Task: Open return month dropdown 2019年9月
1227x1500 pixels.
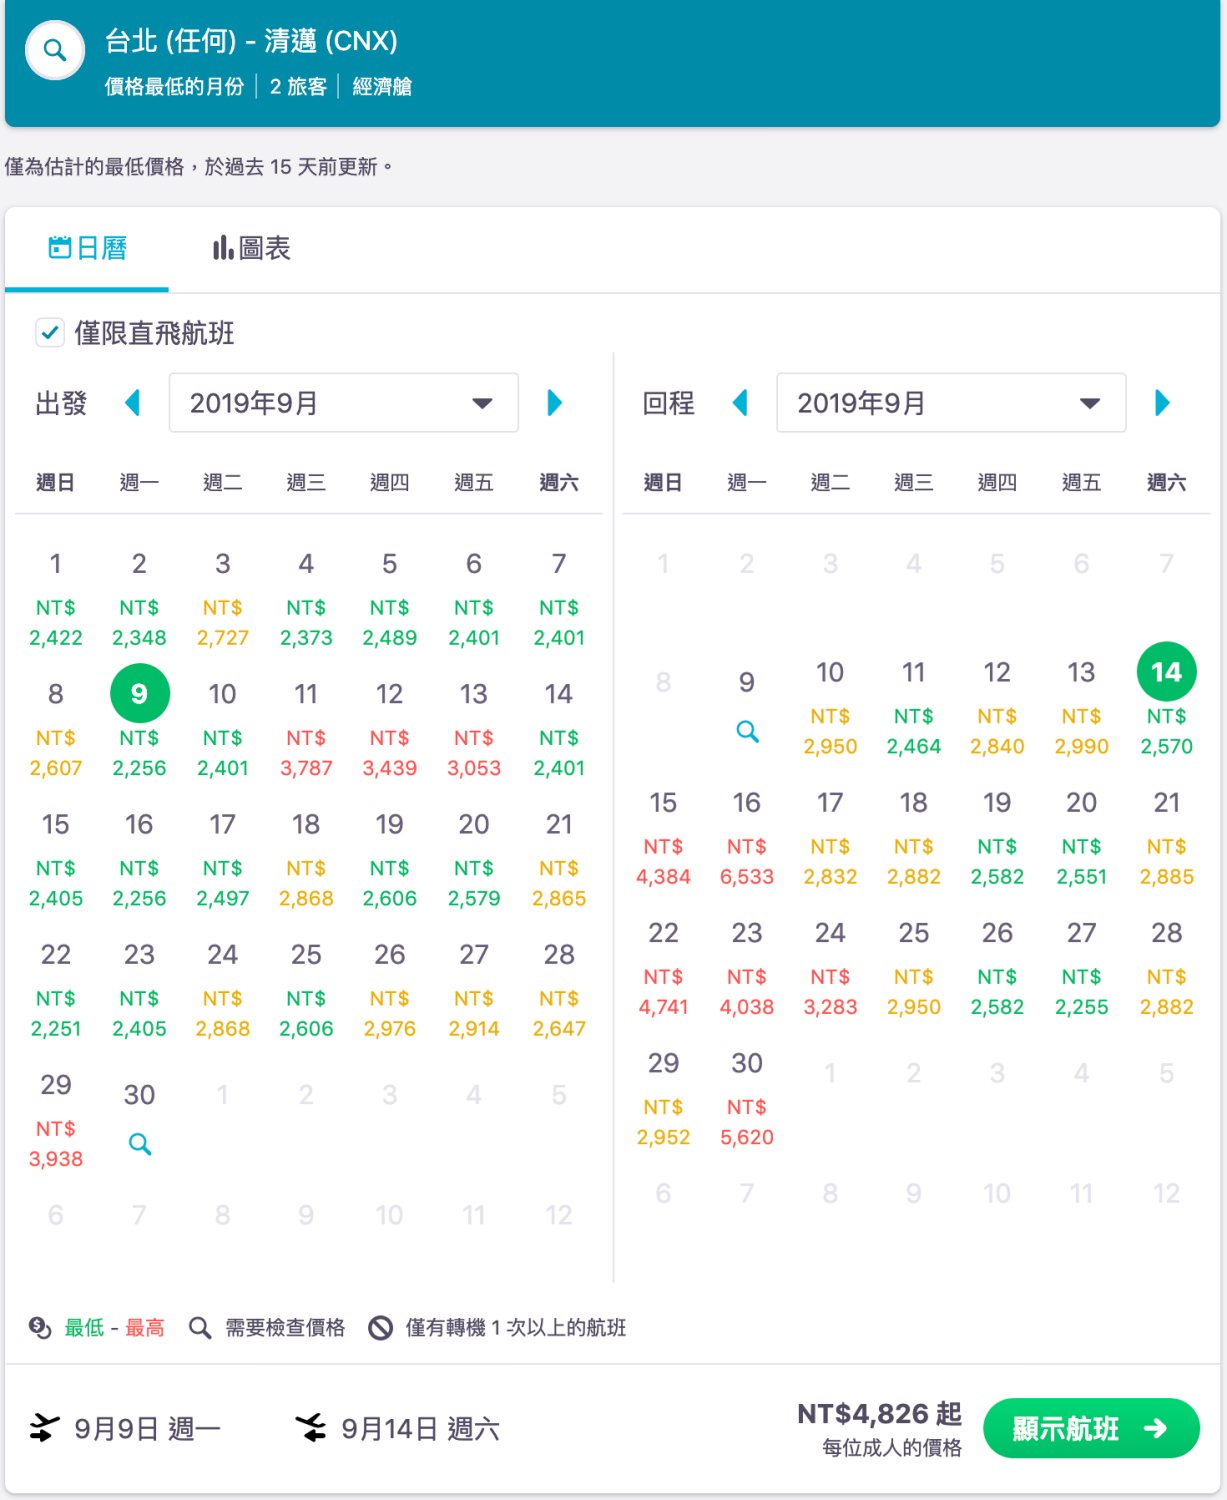Action: pyautogui.click(x=951, y=403)
